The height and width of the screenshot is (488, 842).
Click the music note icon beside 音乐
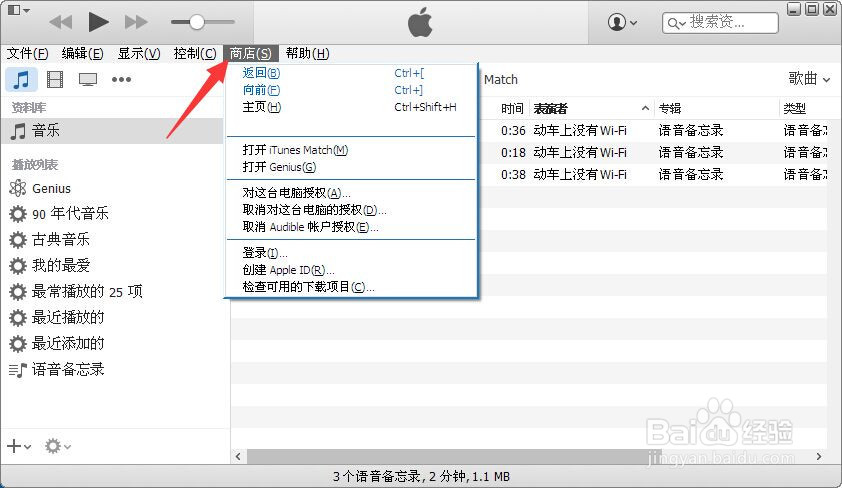[18, 131]
